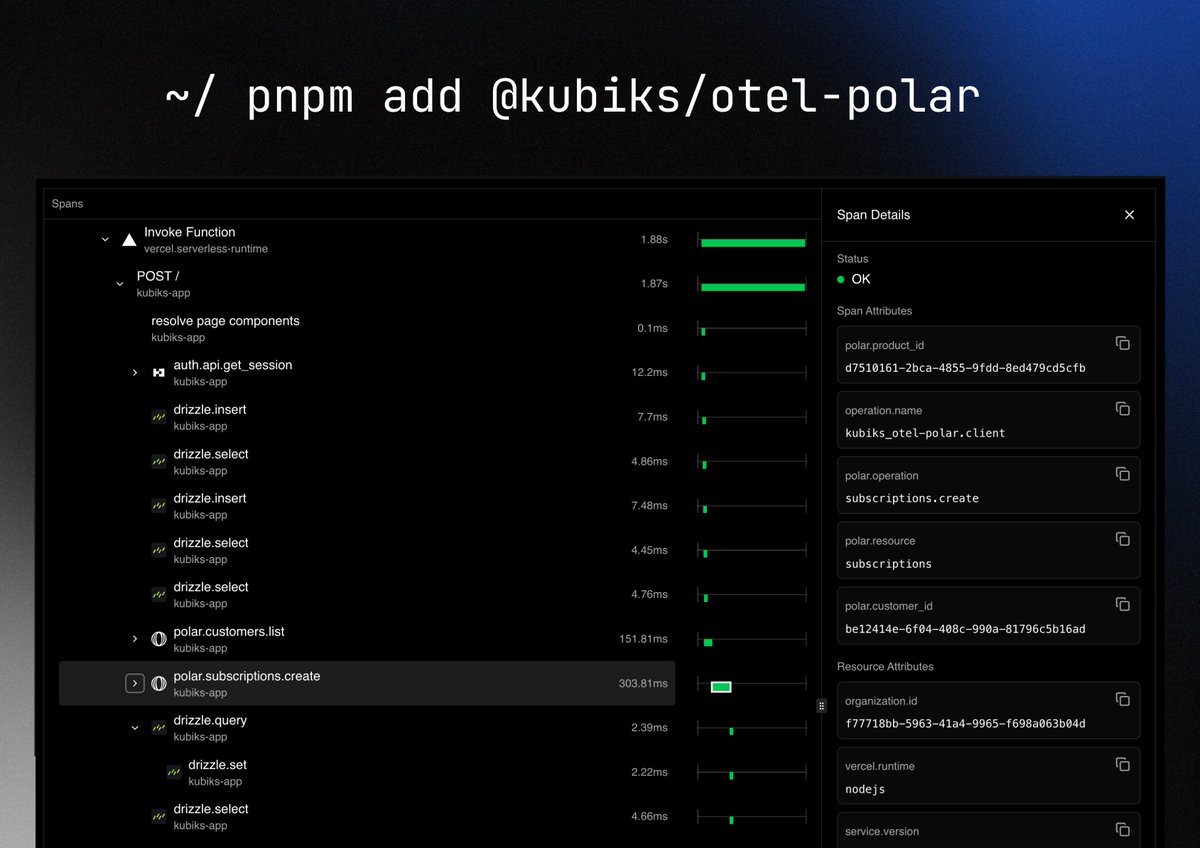Screen dimensions: 1200x848
Task: Click the polar.subscriptions.create timeline bar
Action: [721, 686]
